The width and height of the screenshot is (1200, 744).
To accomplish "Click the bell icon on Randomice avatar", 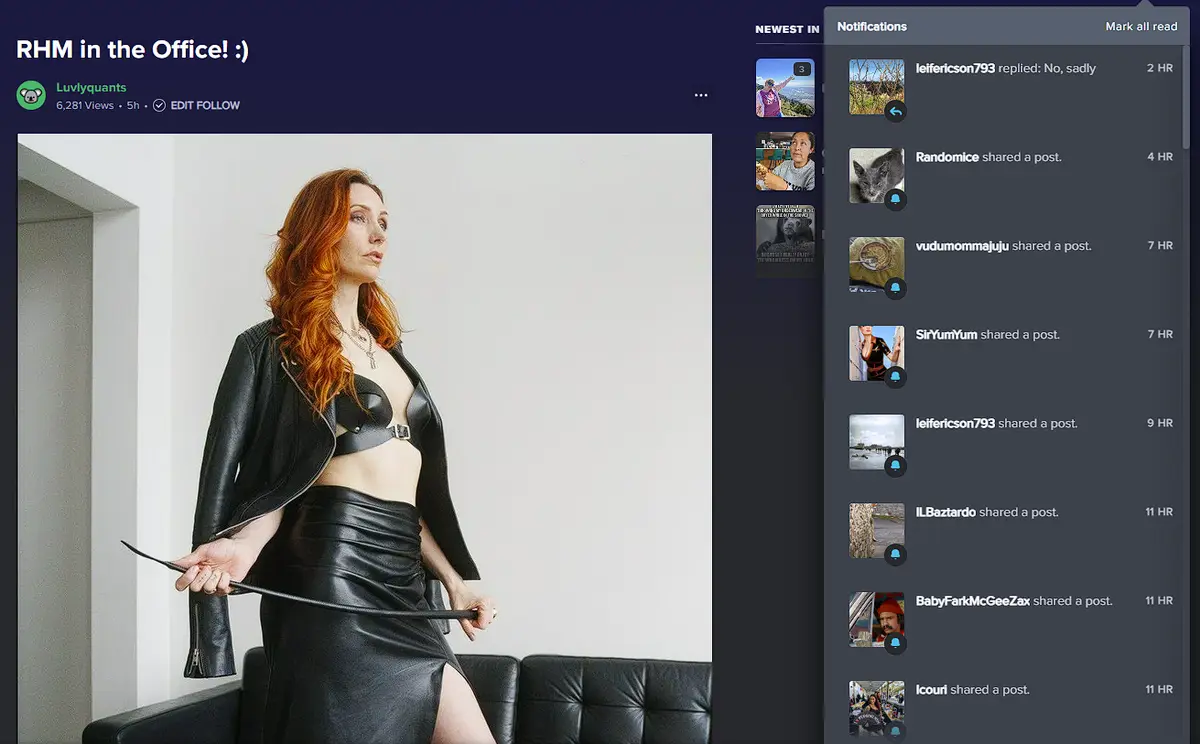I will tap(895, 200).
